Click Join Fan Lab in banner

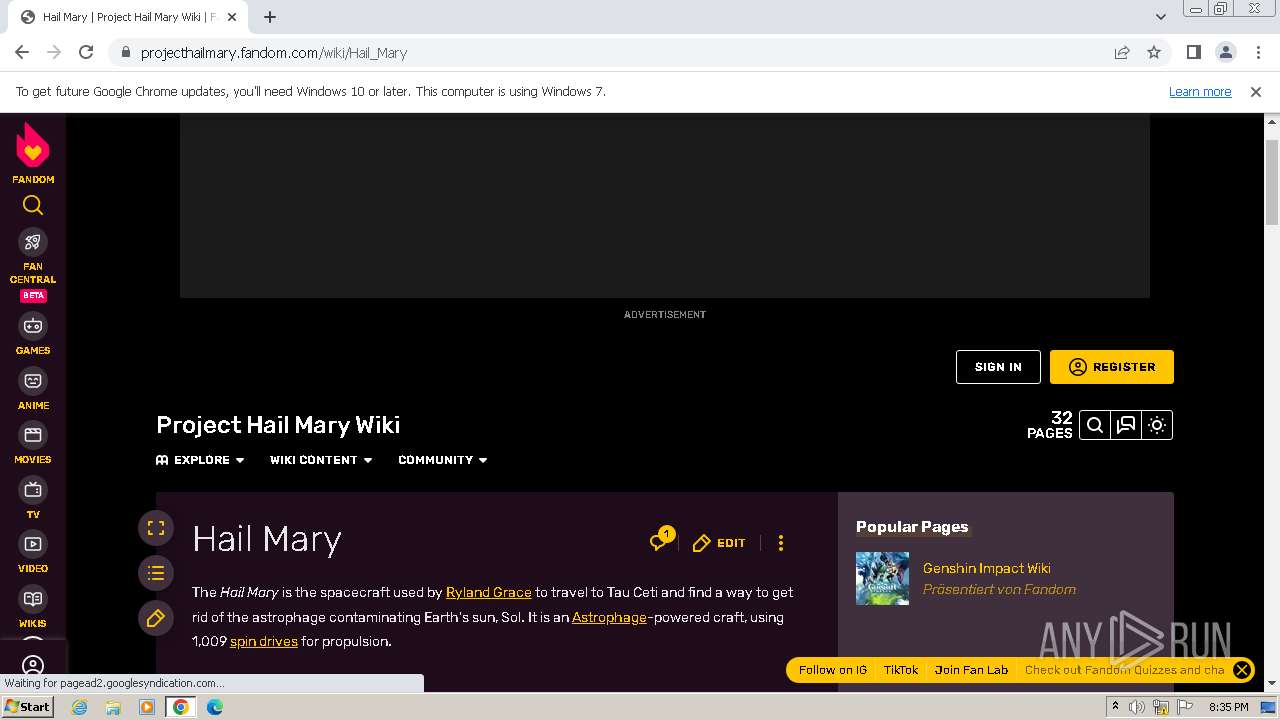(x=971, y=670)
